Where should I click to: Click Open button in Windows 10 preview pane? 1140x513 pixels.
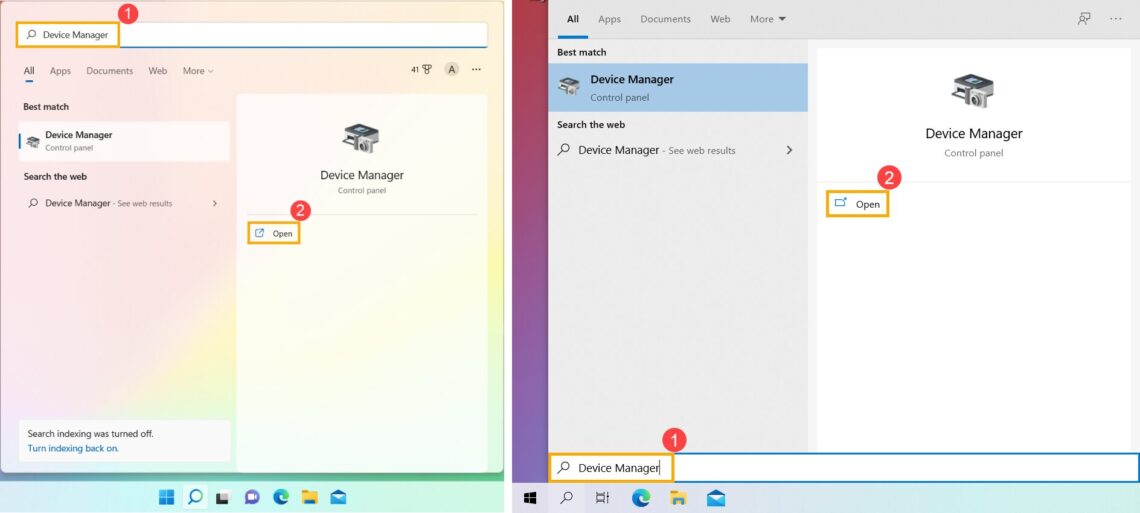[858, 204]
